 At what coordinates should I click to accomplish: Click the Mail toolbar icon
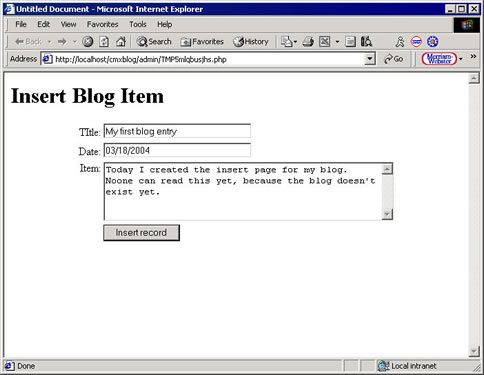click(287, 42)
